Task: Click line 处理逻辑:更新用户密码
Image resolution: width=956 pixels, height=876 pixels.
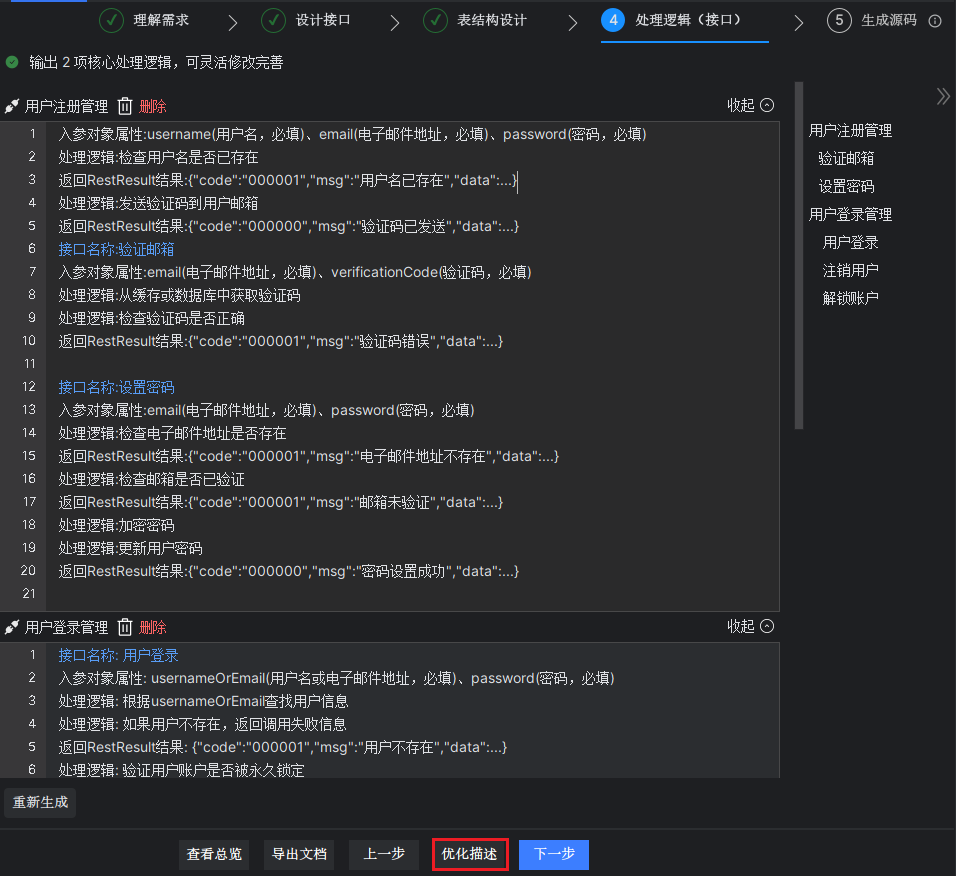Action: click(x=130, y=548)
